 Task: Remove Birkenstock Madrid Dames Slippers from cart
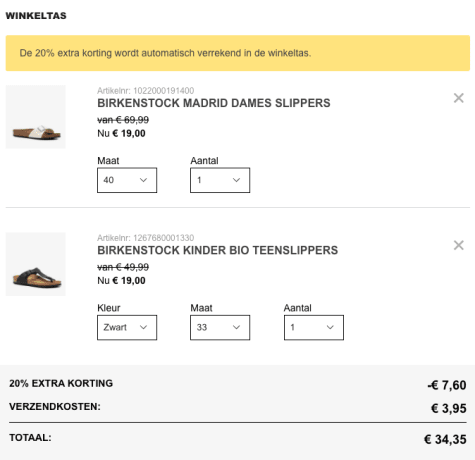point(459,98)
